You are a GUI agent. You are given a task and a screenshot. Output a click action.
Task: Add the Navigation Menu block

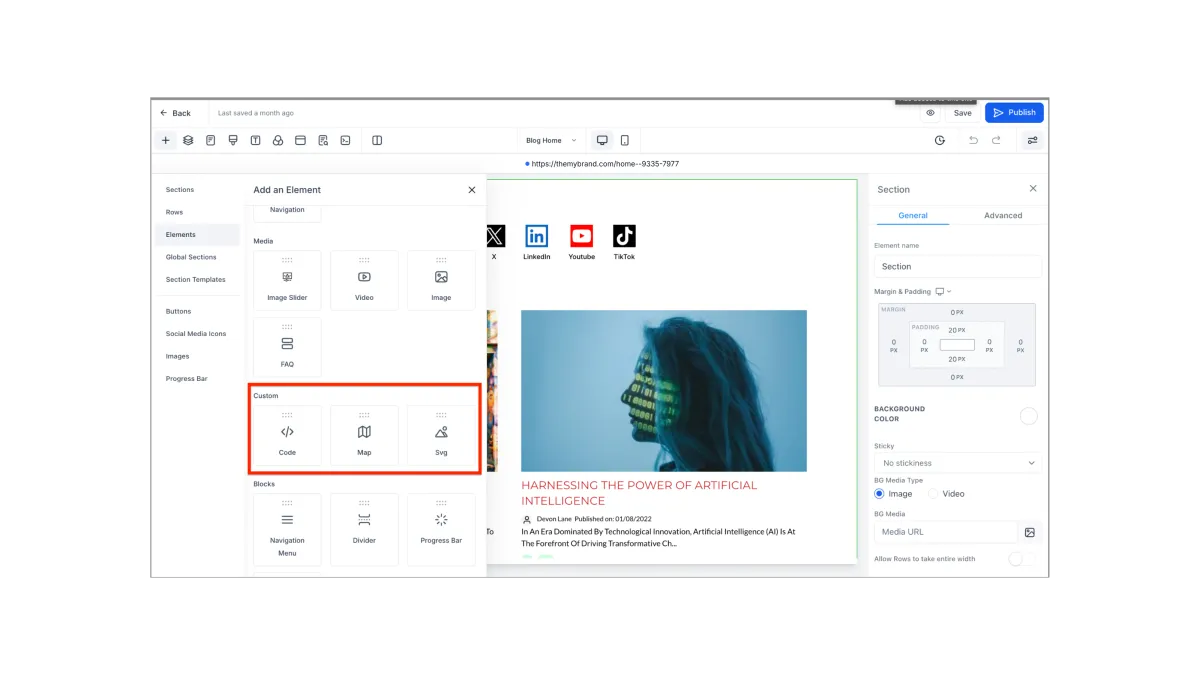click(287, 530)
